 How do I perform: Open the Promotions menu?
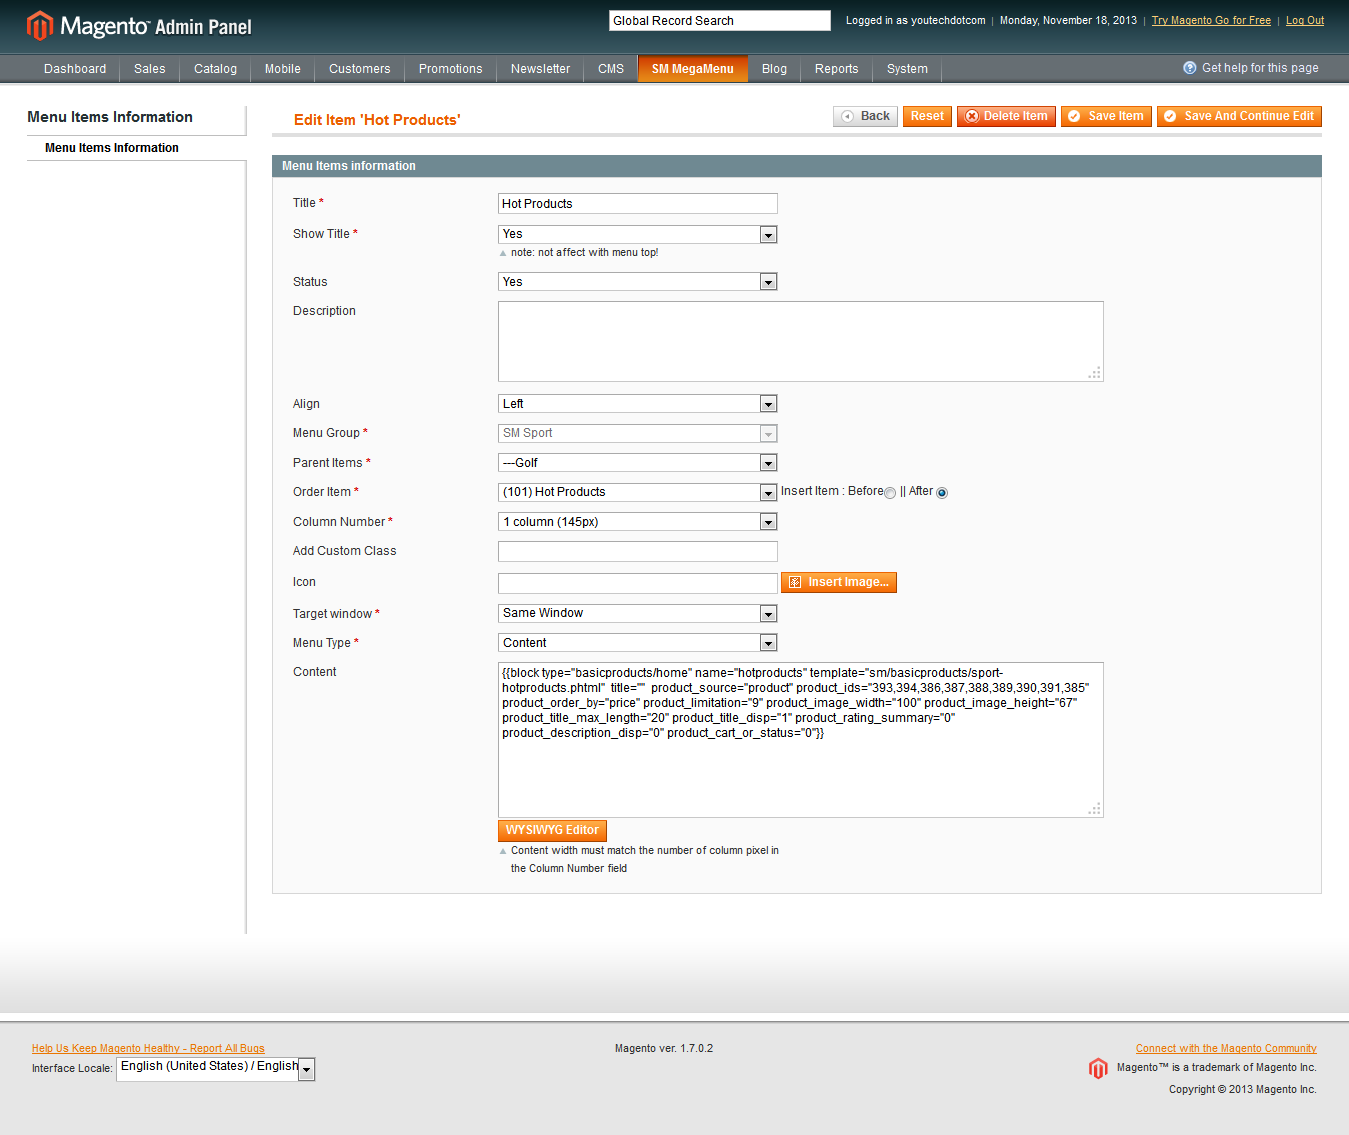pyautogui.click(x=450, y=69)
